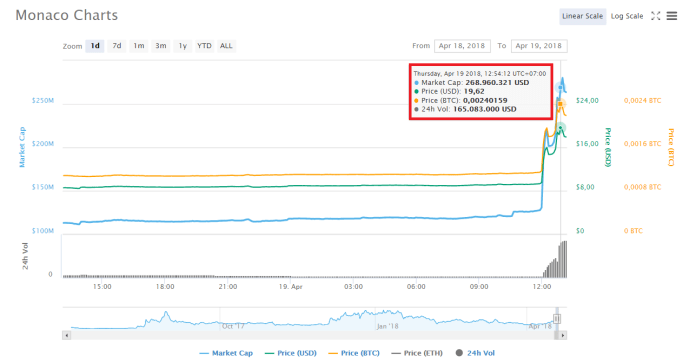The height and width of the screenshot is (362, 696).
Task: Select the 1d zoom range
Action: [x=95, y=46]
